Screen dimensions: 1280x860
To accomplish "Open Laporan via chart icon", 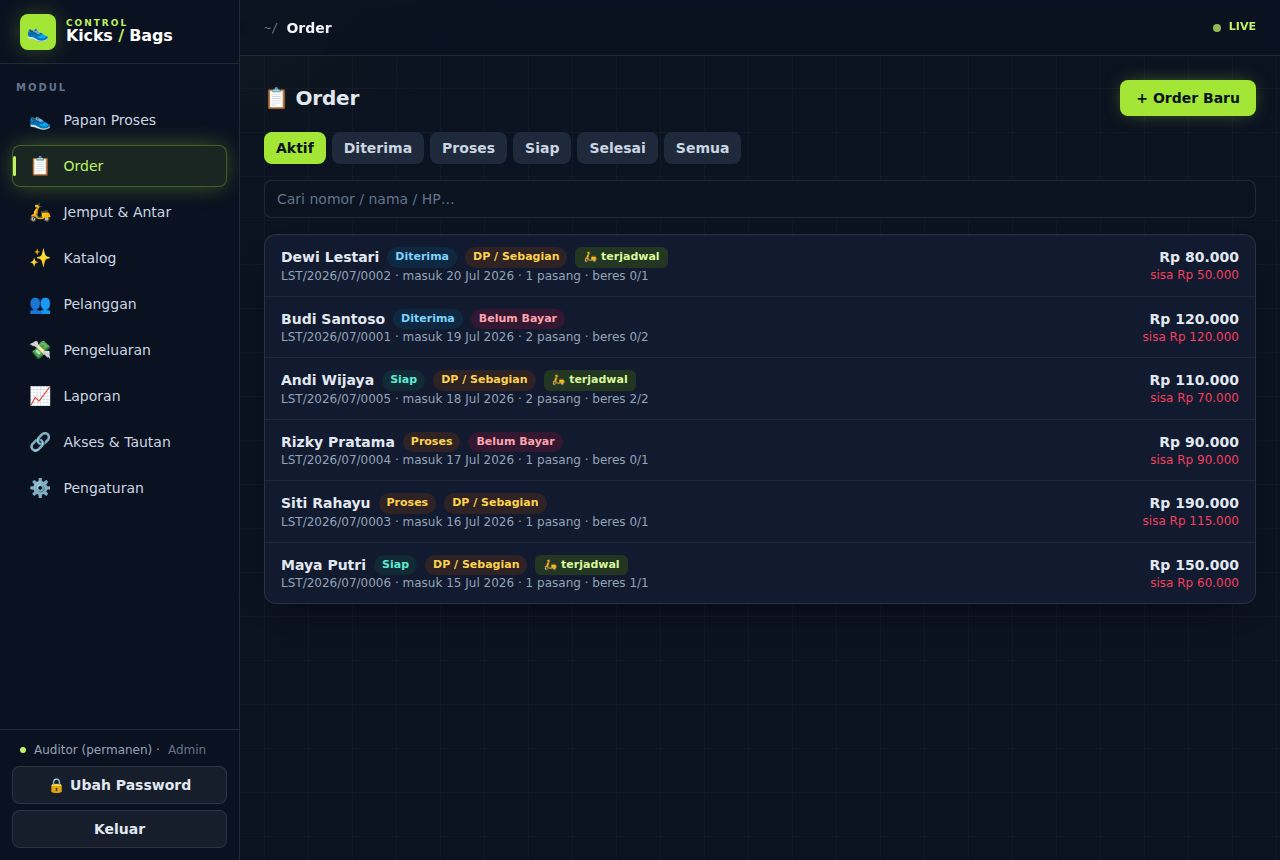I will pos(40,396).
